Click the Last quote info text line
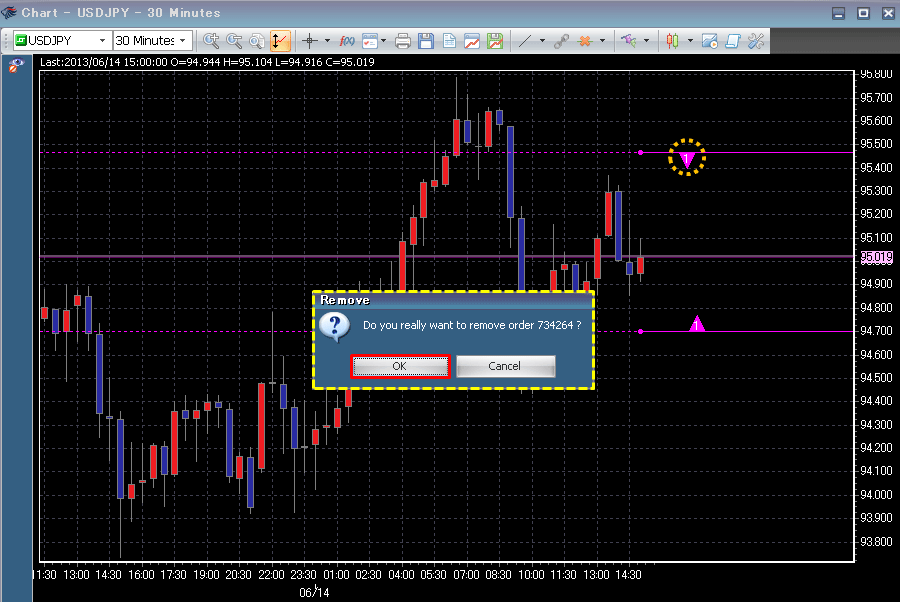Viewport: 900px width, 602px height. coord(207,62)
